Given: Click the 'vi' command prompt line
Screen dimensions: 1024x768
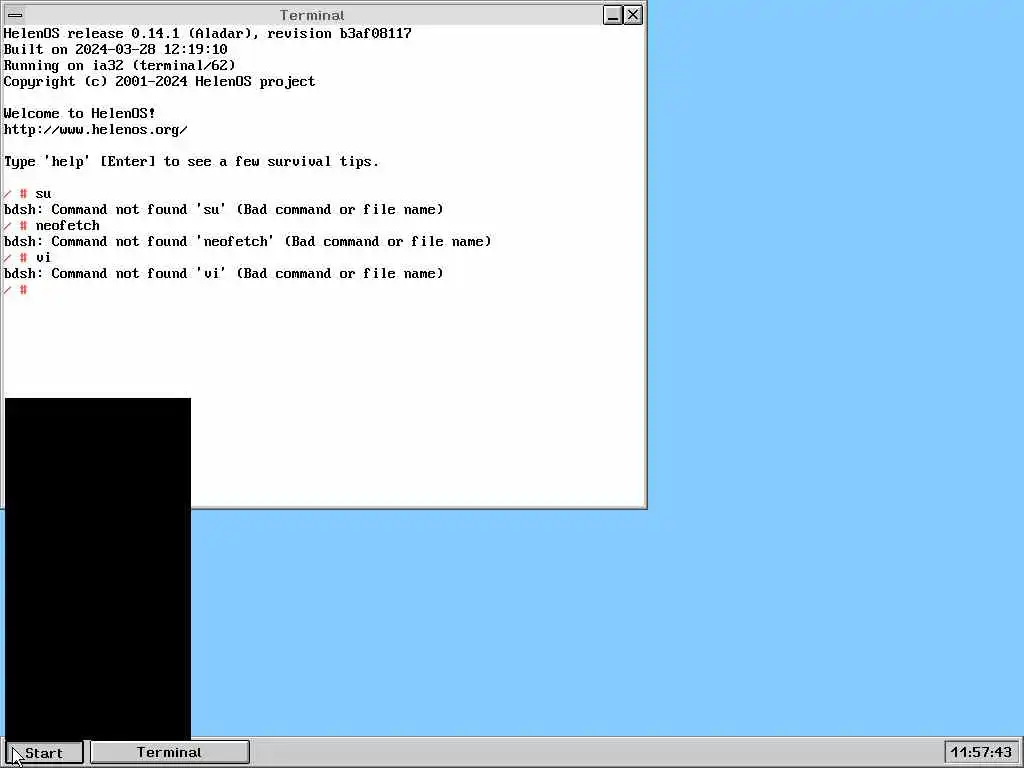Looking at the screenshot, I should click(x=27, y=257).
